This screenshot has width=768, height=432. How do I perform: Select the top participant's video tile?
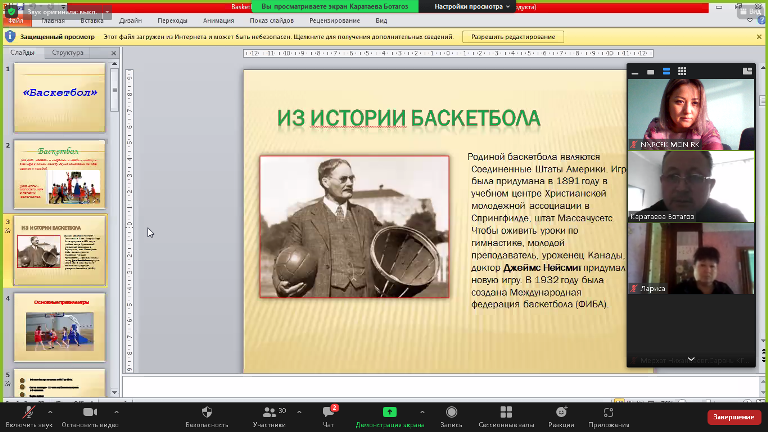[691, 115]
